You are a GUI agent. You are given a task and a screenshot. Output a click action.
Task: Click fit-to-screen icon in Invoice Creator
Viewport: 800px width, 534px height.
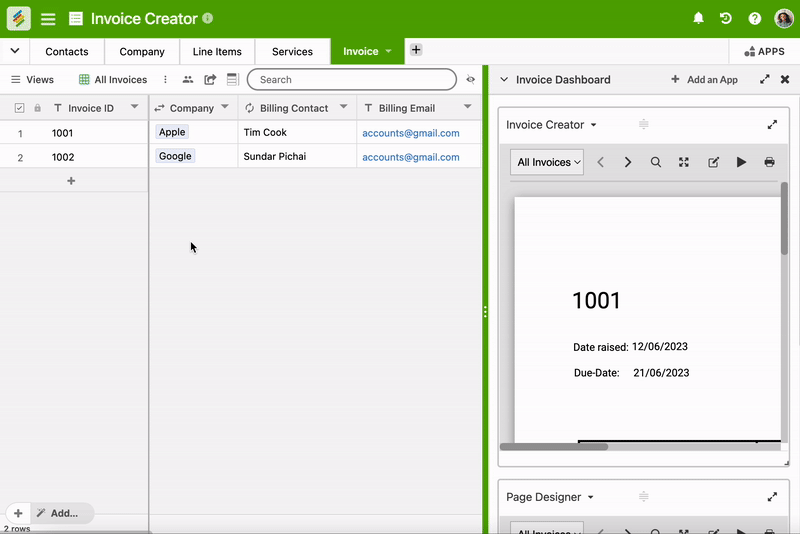click(x=684, y=162)
